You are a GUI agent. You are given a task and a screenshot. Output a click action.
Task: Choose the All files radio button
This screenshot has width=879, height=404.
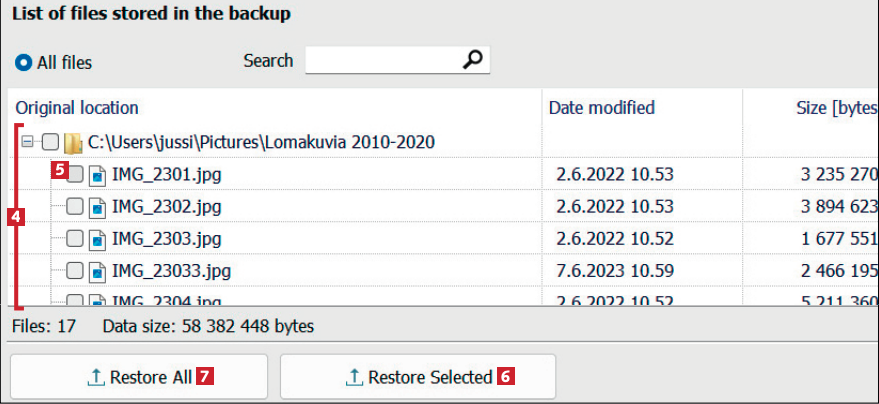24,63
